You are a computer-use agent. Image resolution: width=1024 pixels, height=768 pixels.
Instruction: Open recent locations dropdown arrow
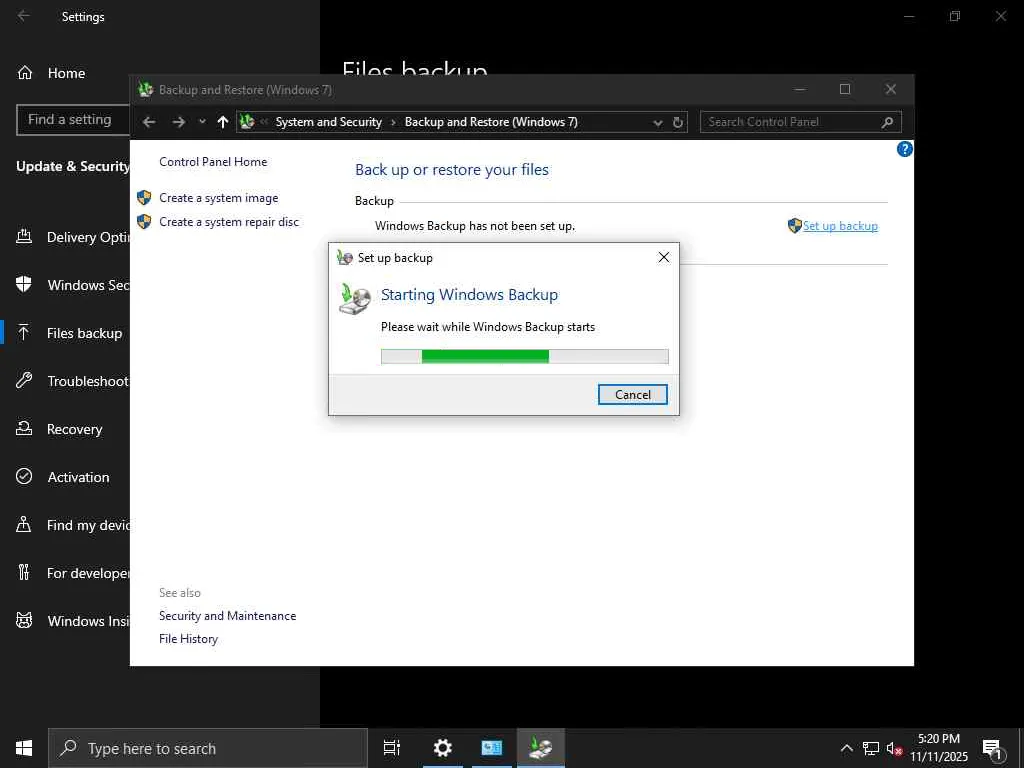point(202,122)
